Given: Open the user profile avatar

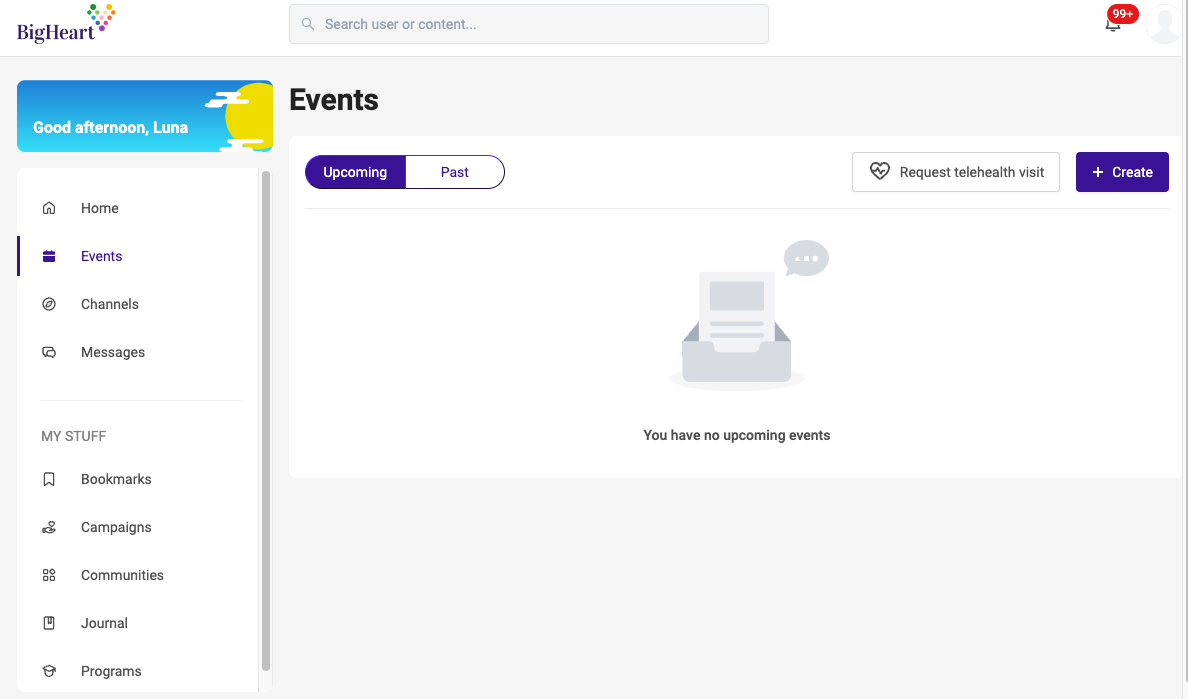Looking at the screenshot, I should tap(1163, 23).
